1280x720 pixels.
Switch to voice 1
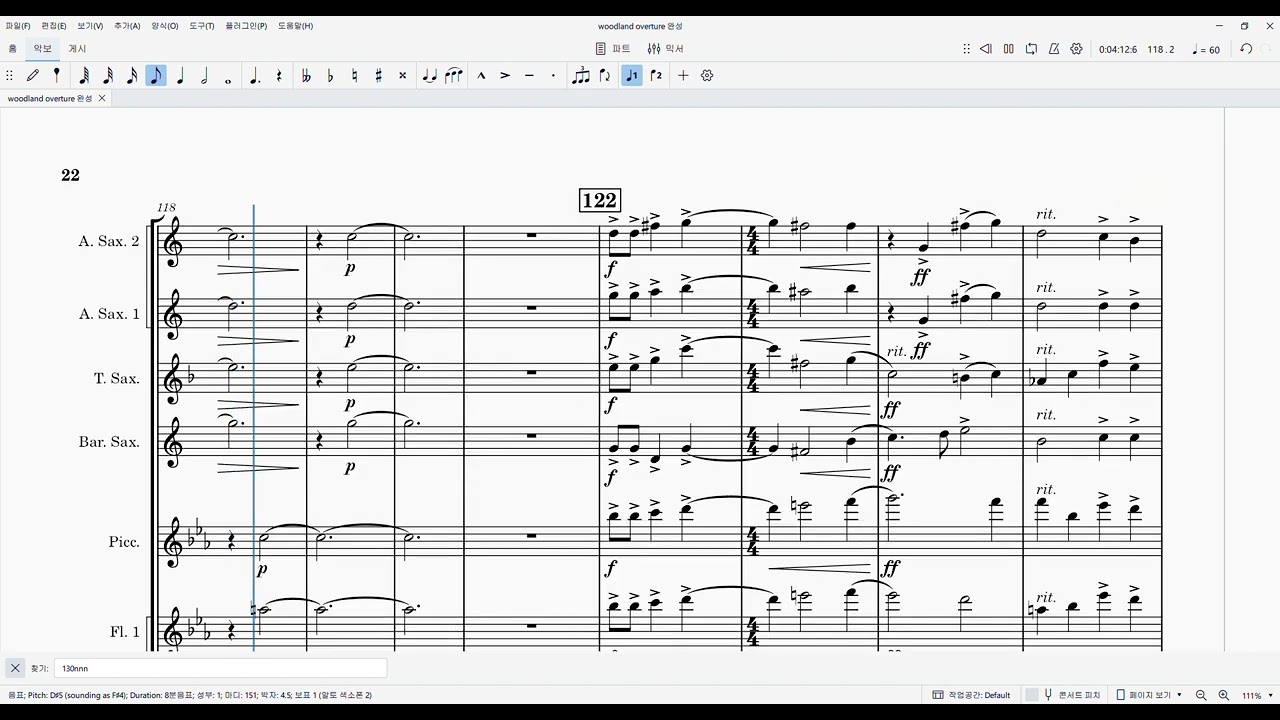(632, 75)
